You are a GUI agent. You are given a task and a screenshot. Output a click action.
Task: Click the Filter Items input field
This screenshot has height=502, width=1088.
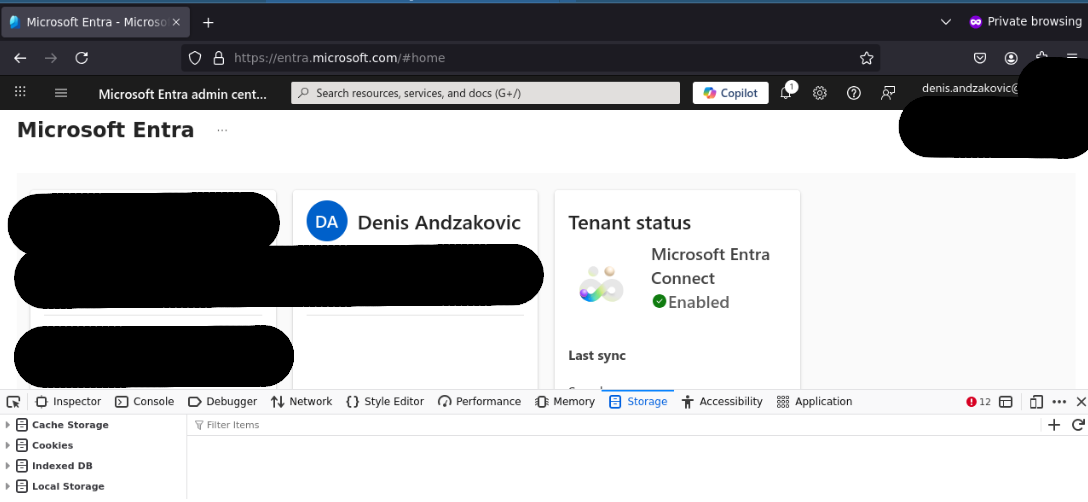pos(600,425)
